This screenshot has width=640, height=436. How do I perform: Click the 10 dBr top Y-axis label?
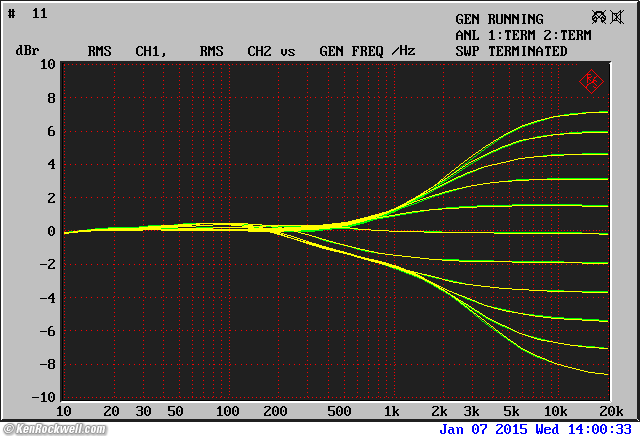[x=47, y=65]
